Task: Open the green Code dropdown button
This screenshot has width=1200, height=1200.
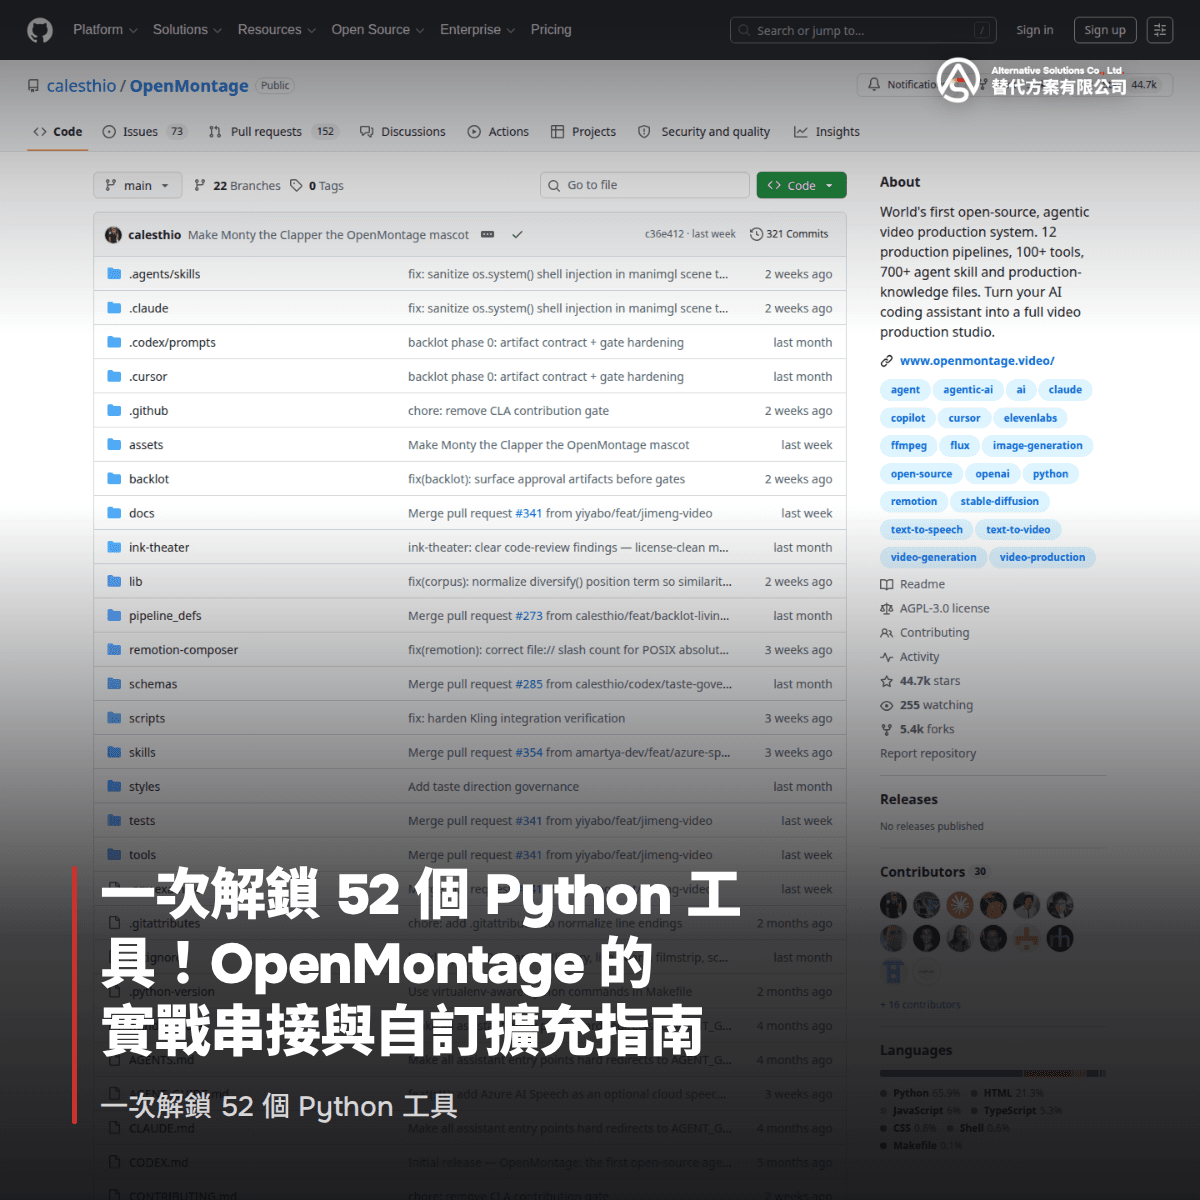Action: pos(801,185)
